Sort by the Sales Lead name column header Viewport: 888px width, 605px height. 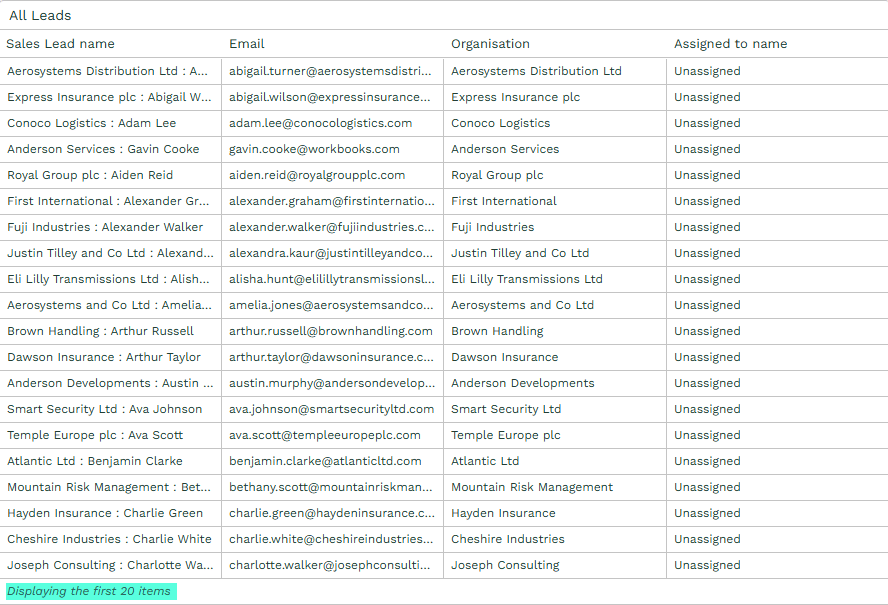tap(60, 44)
